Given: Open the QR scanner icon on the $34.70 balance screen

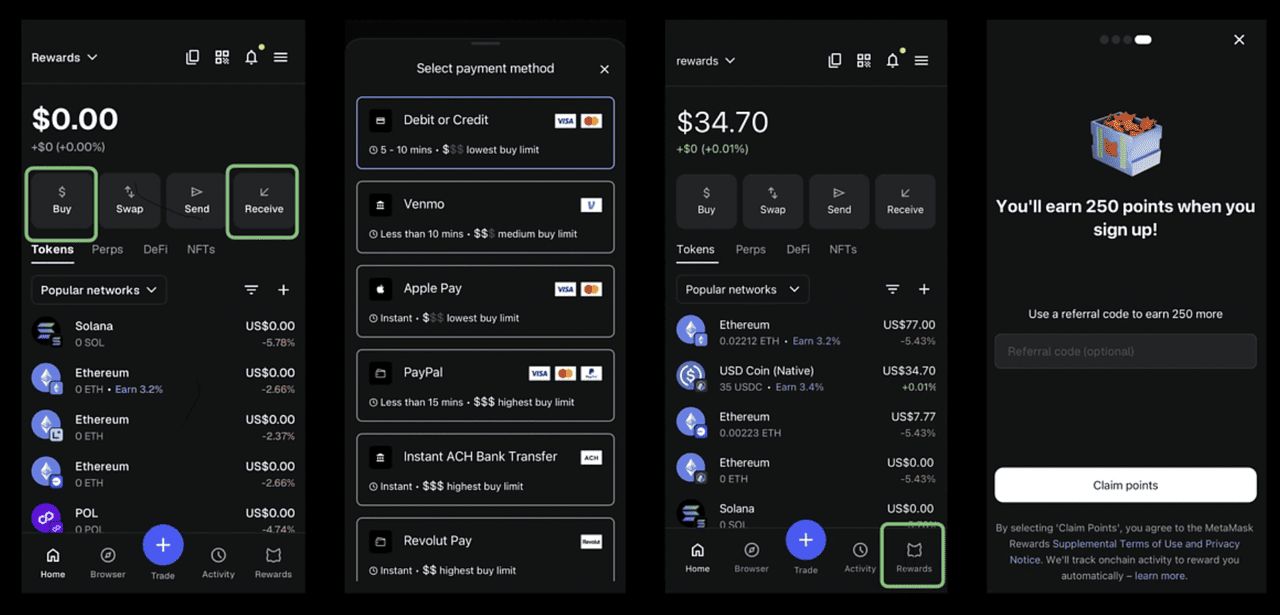Looking at the screenshot, I should point(864,60).
